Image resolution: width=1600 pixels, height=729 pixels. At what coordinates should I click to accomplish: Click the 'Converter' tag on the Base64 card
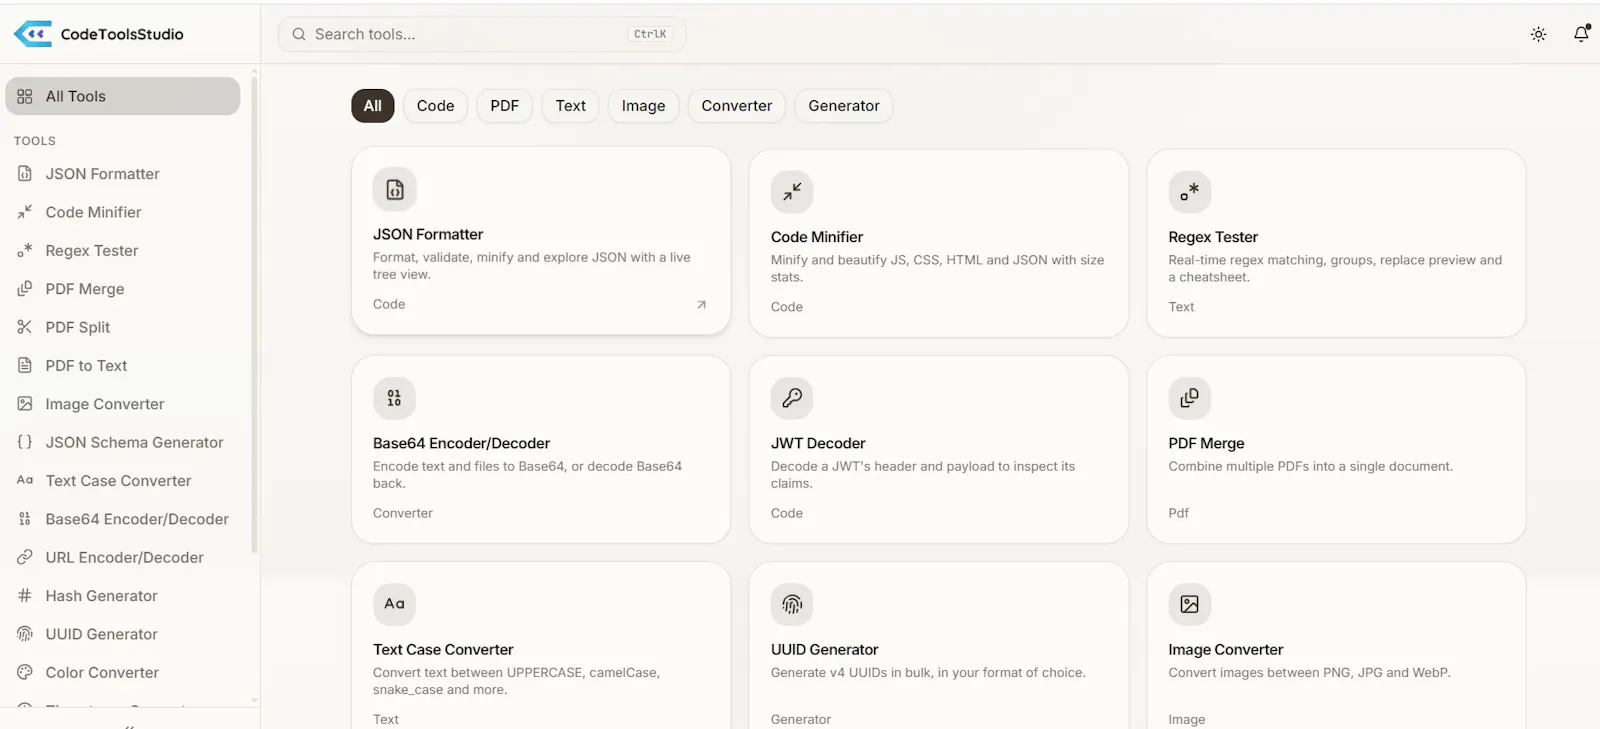(403, 513)
